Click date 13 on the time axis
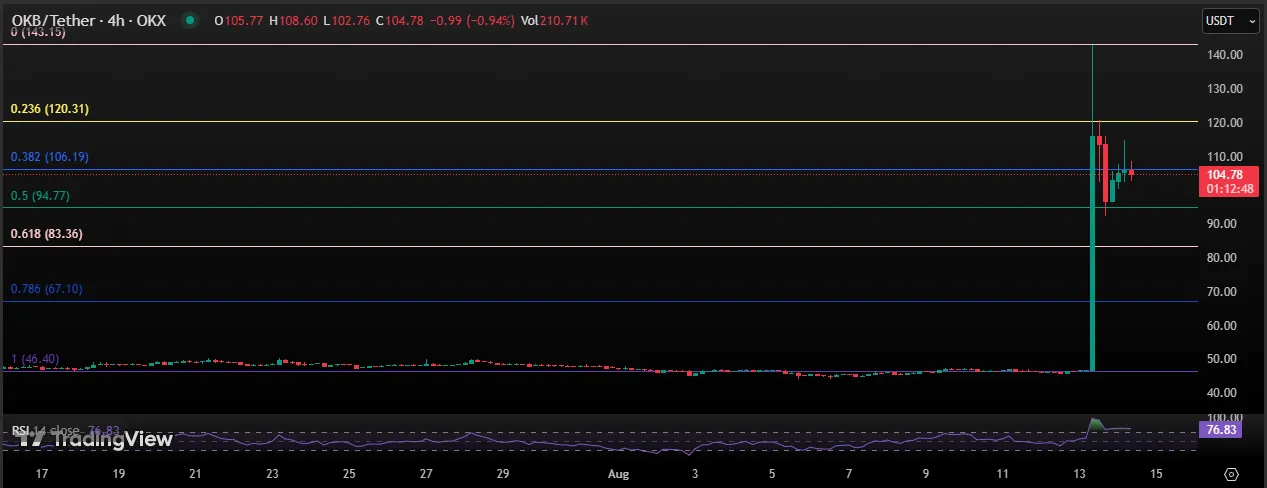This screenshot has width=1267, height=488. [1079, 472]
